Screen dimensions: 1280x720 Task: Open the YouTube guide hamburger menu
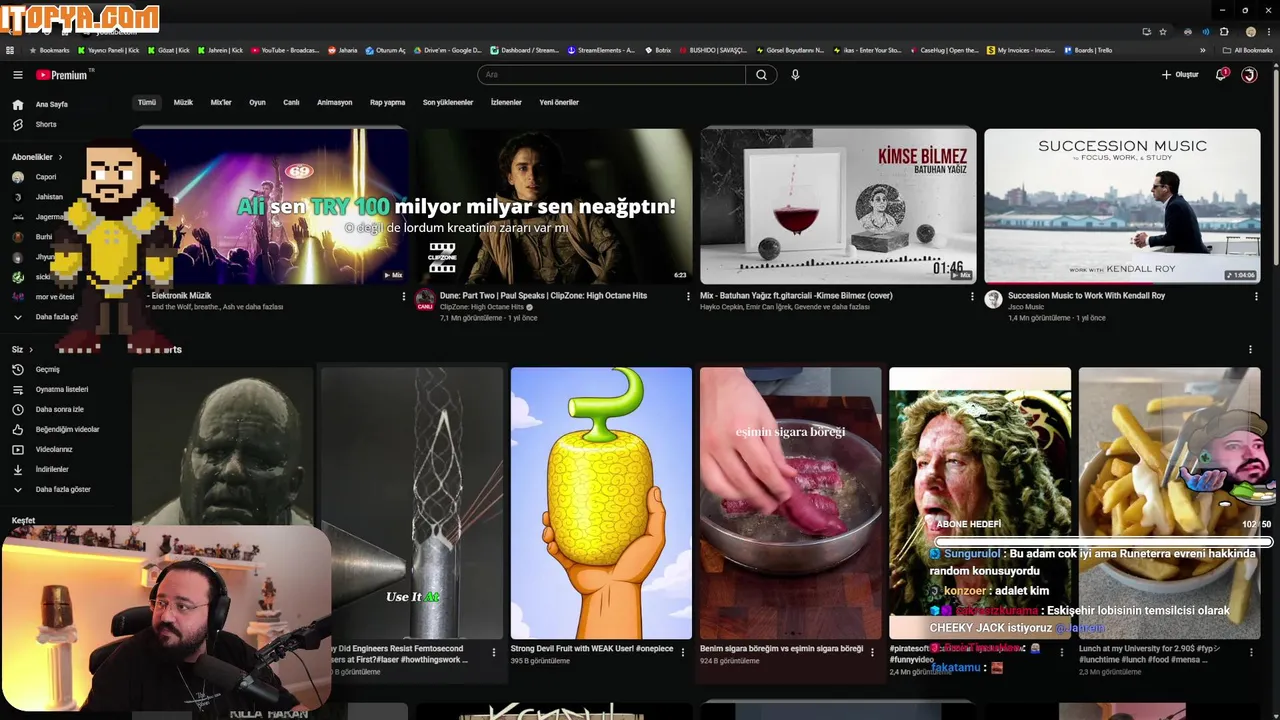(x=17, y=75)
